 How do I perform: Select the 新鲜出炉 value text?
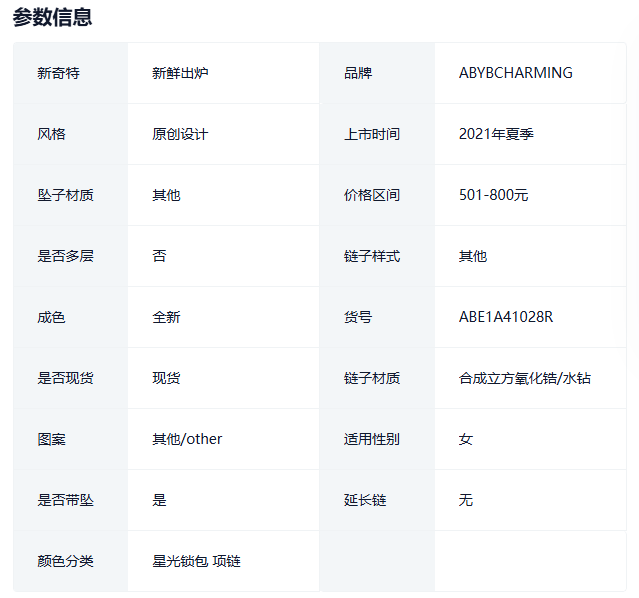tap(180, 73)
